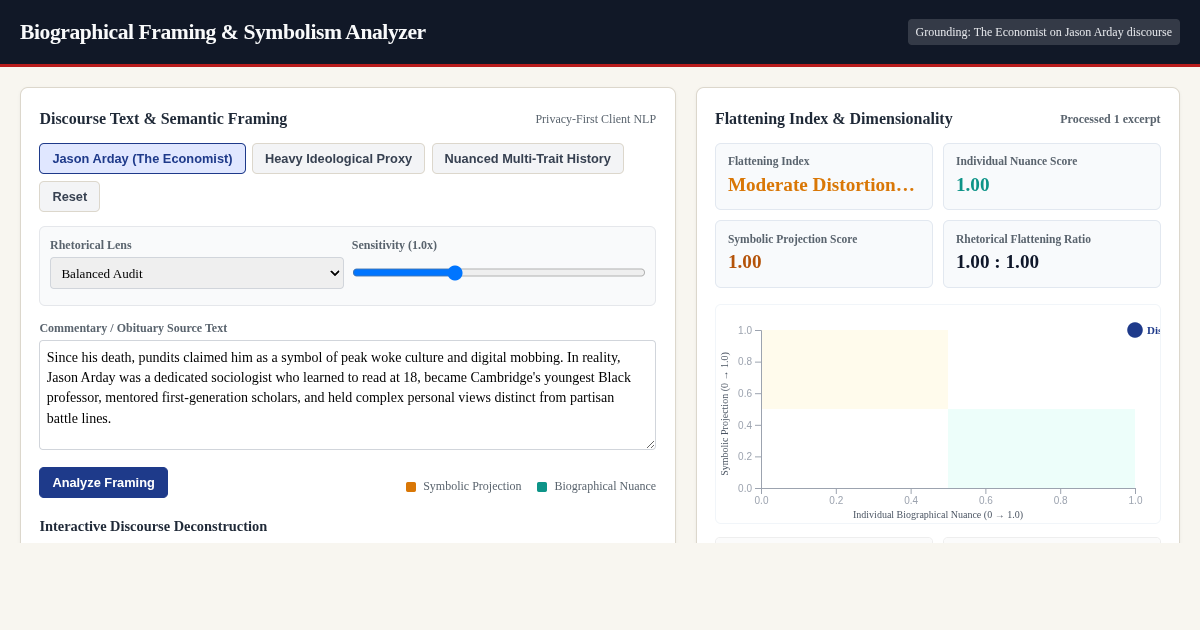Click the Moderate Distortion value

point(821,185)
